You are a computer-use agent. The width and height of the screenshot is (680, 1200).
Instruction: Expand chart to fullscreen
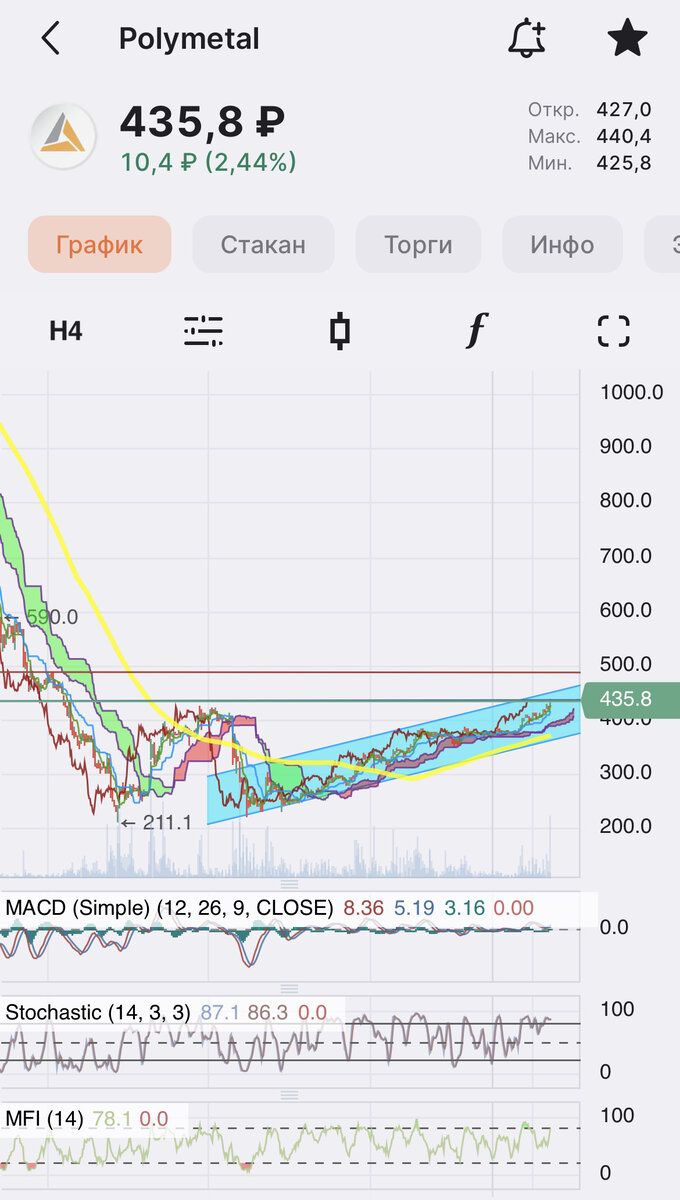[x=613, y=331]
